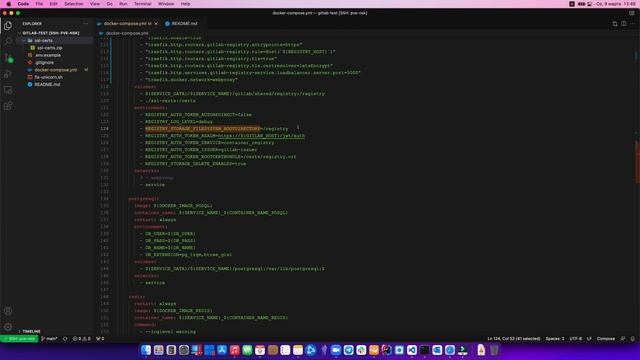Open the notifications bell in the status bar
Image resolution: width=640 pixels, height=360 pixels.
pos(633,339)
